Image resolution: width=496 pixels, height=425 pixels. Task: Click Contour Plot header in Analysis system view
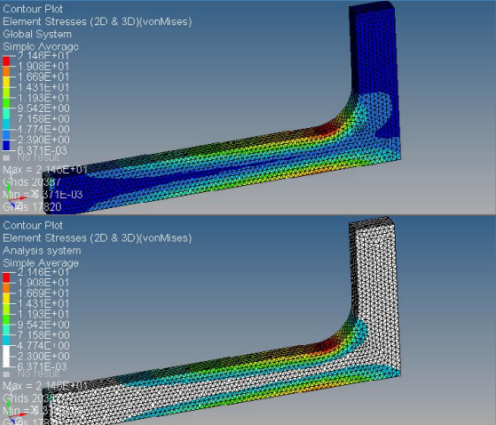(33, 225)
